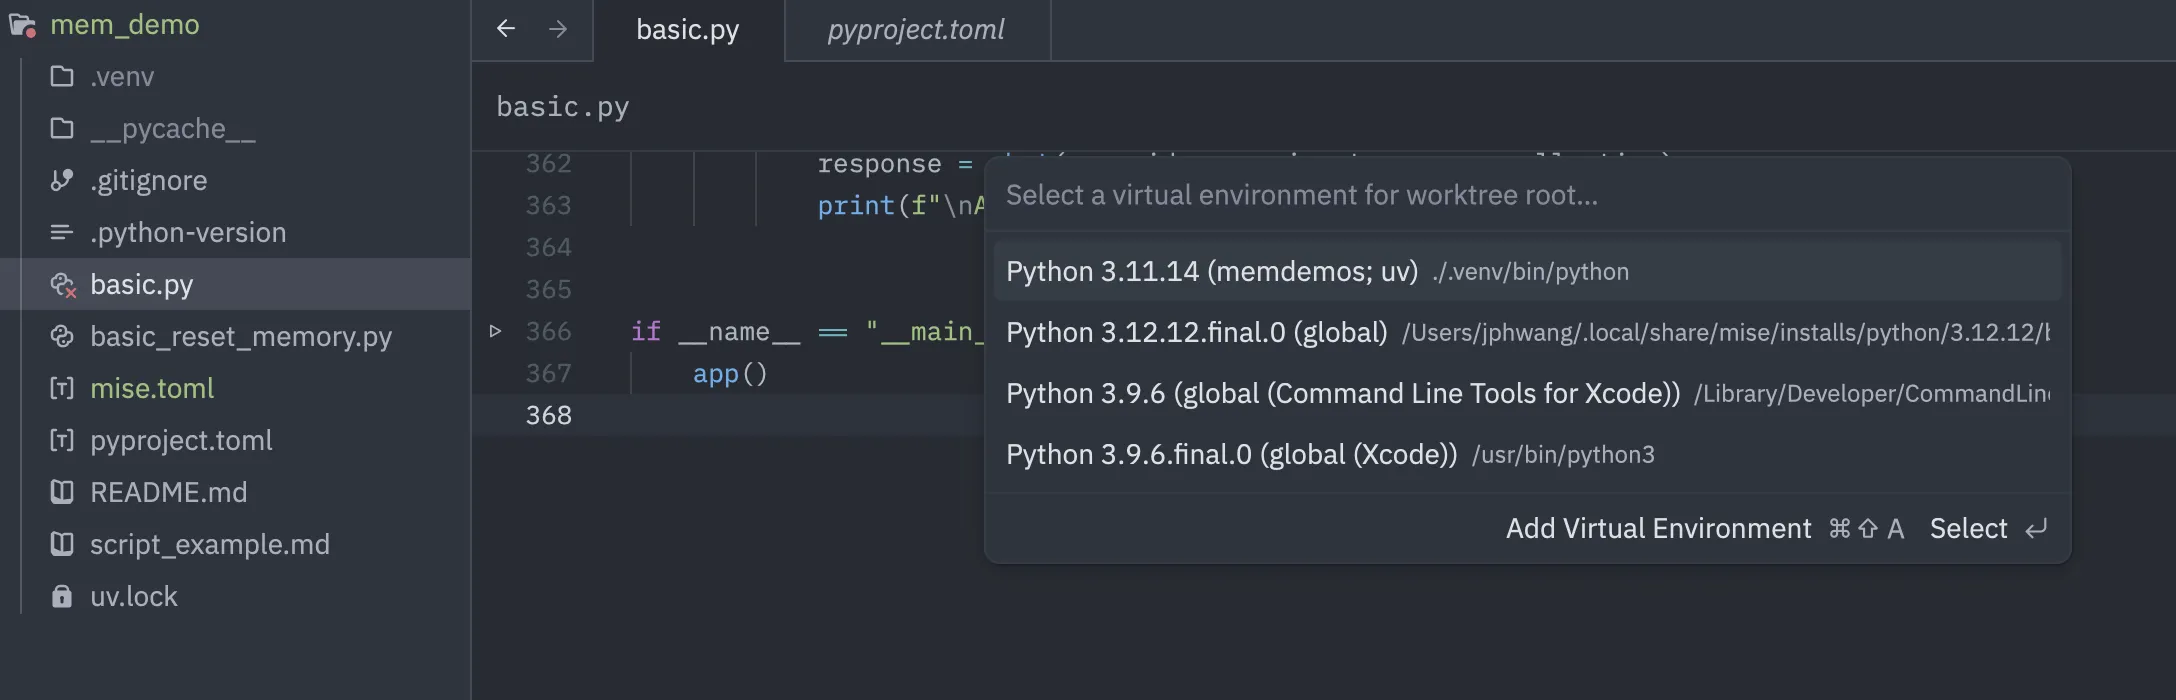
Task: Click line number 367 in the gutter
Action: click(549, 373)
